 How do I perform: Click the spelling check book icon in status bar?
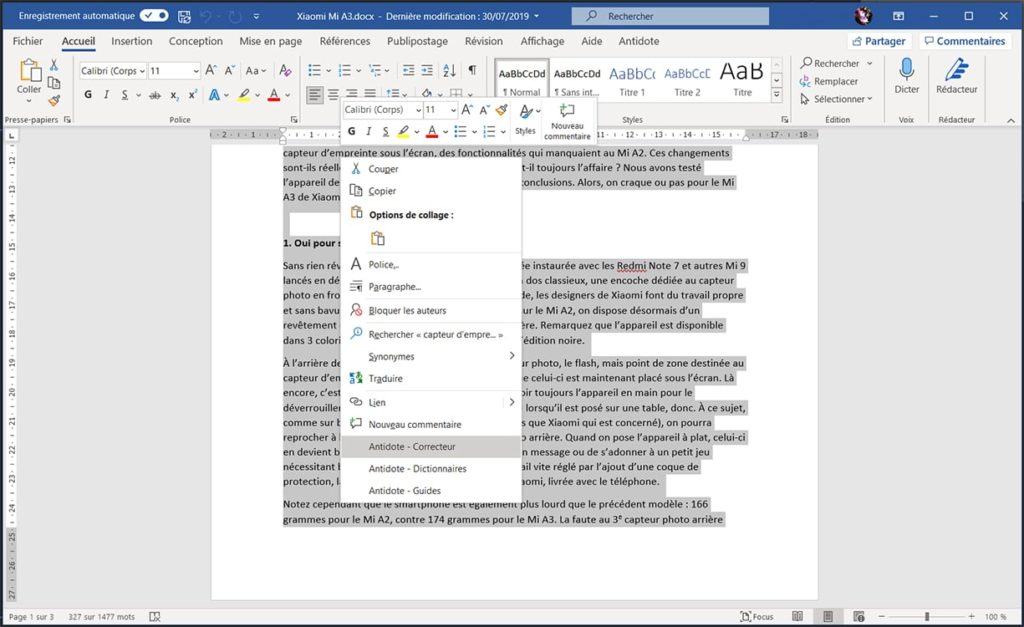(155, 617)
